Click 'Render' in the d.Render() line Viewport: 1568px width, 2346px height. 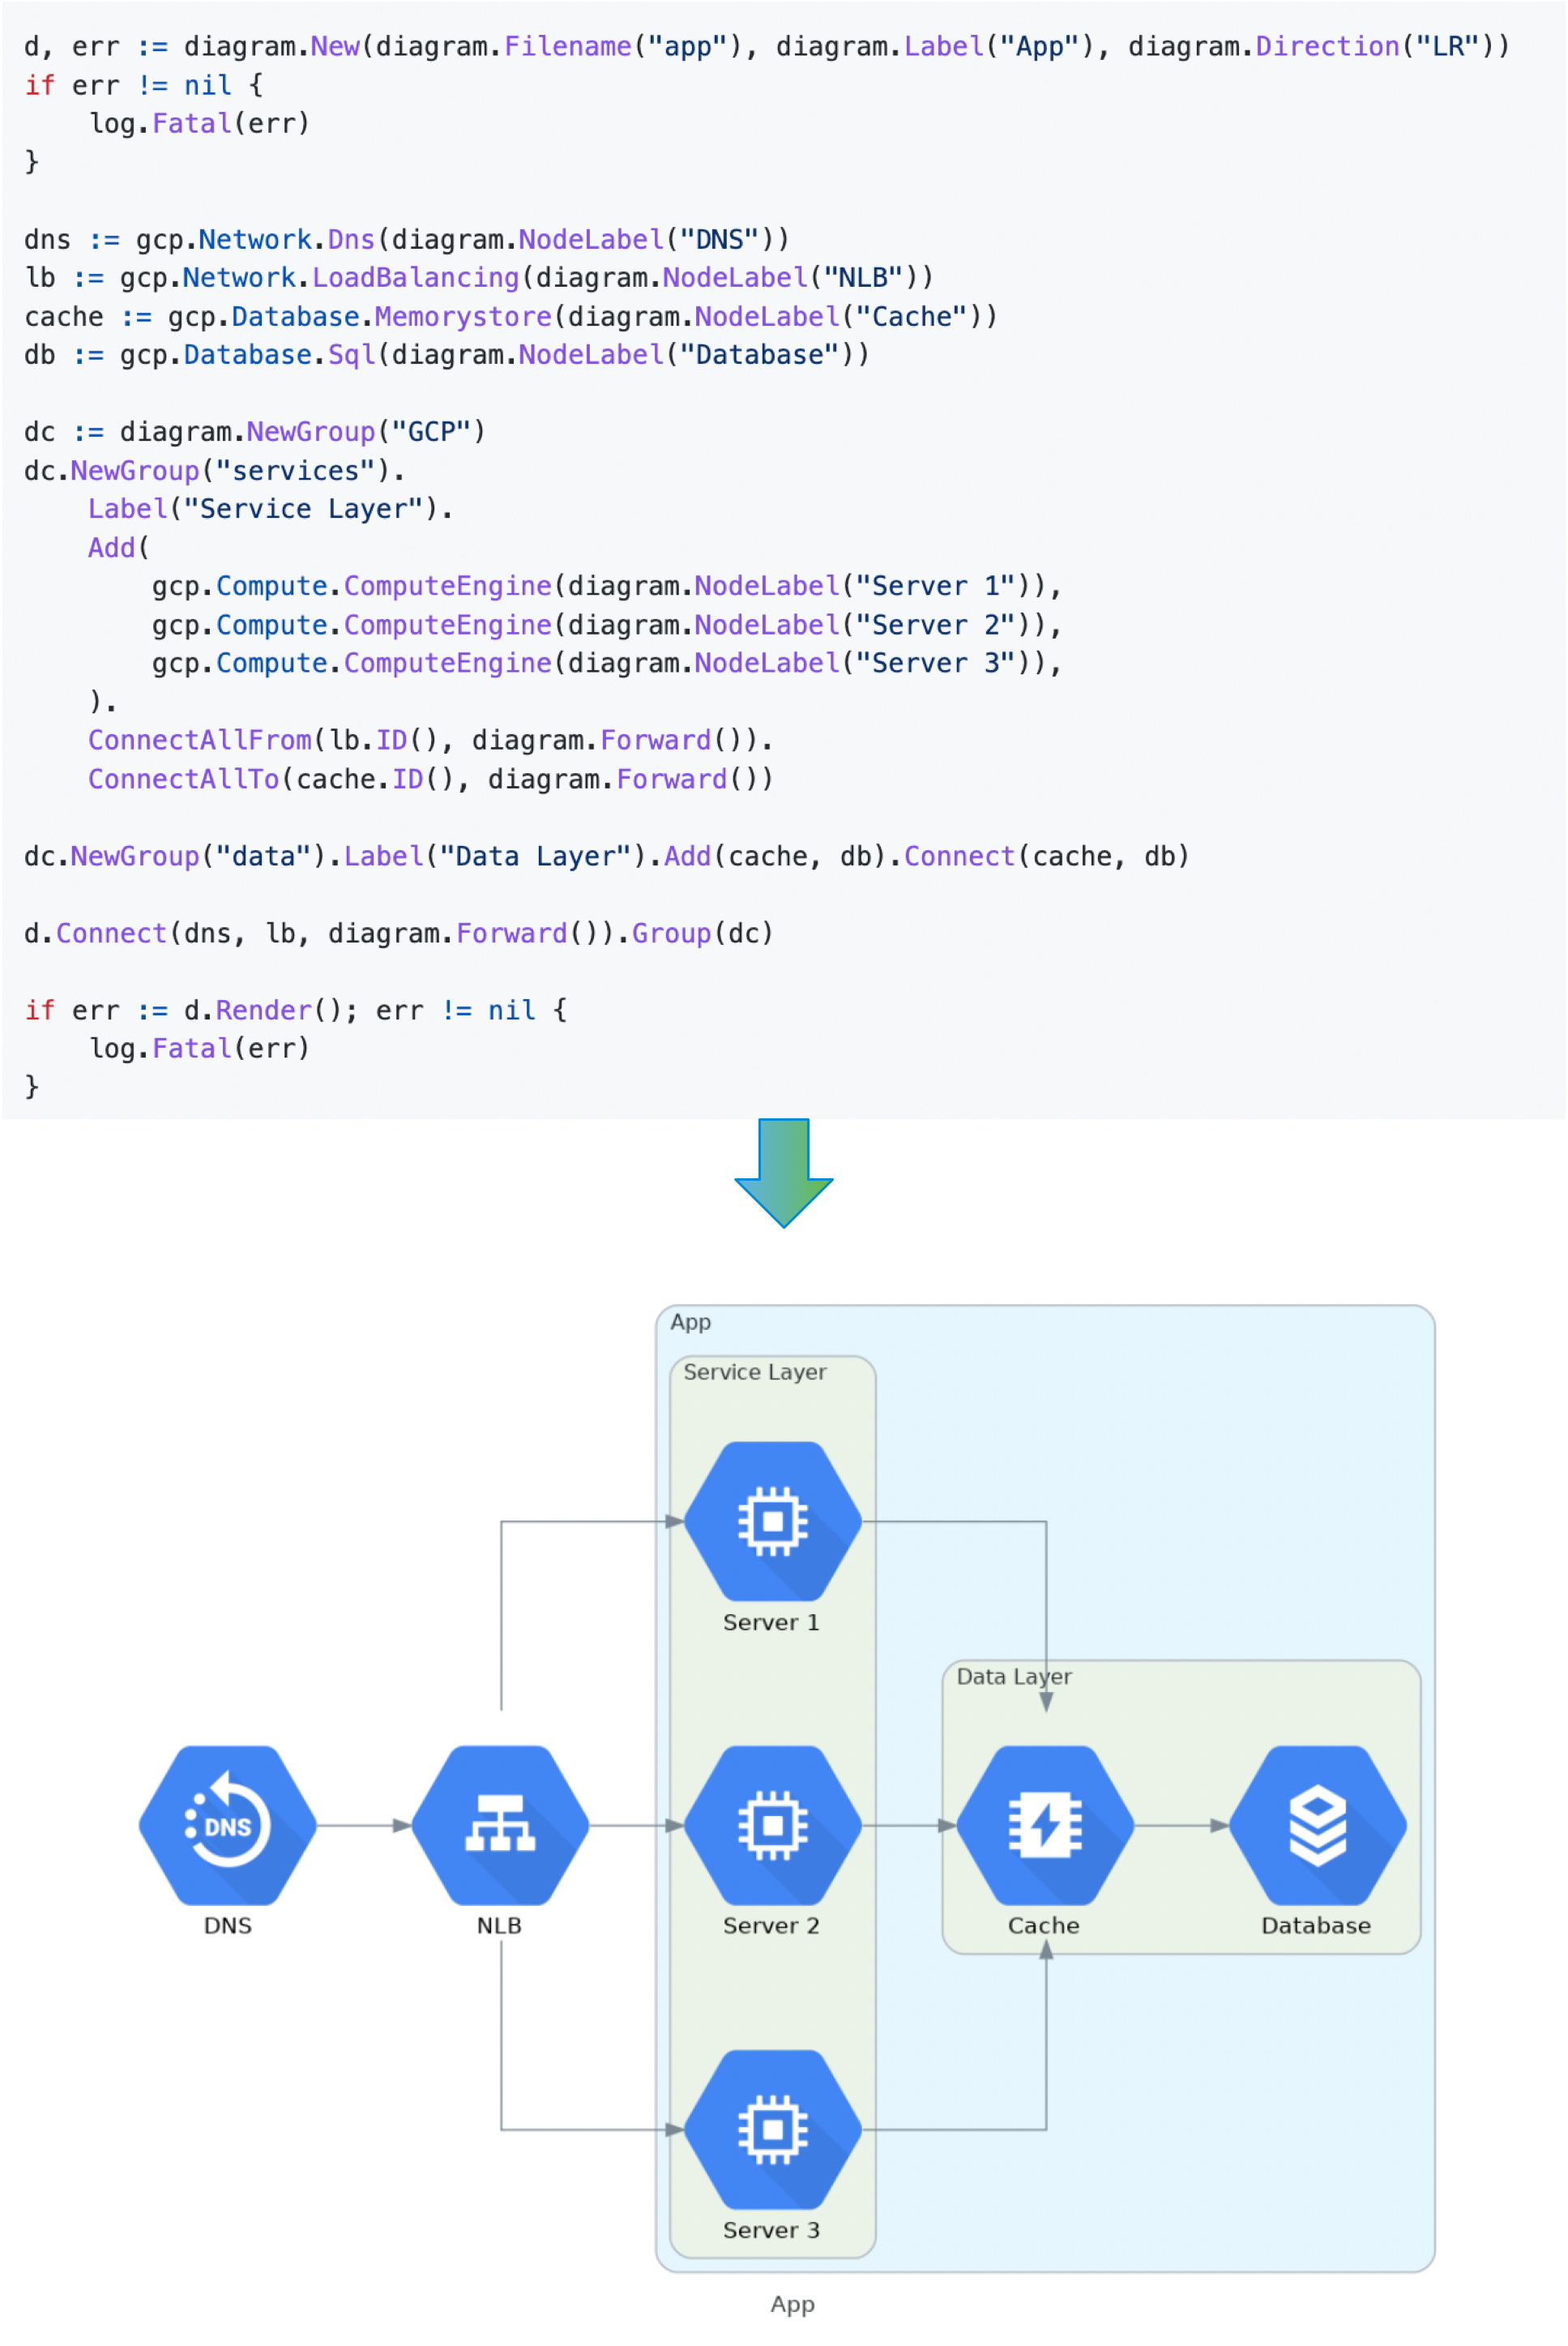click(x=264, y=1010)
